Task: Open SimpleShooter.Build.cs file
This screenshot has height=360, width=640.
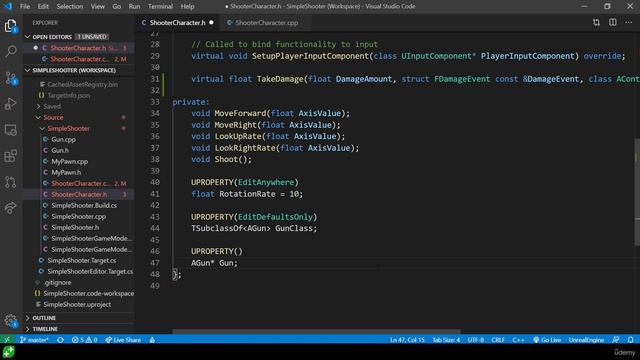Action: pos(84,205)
